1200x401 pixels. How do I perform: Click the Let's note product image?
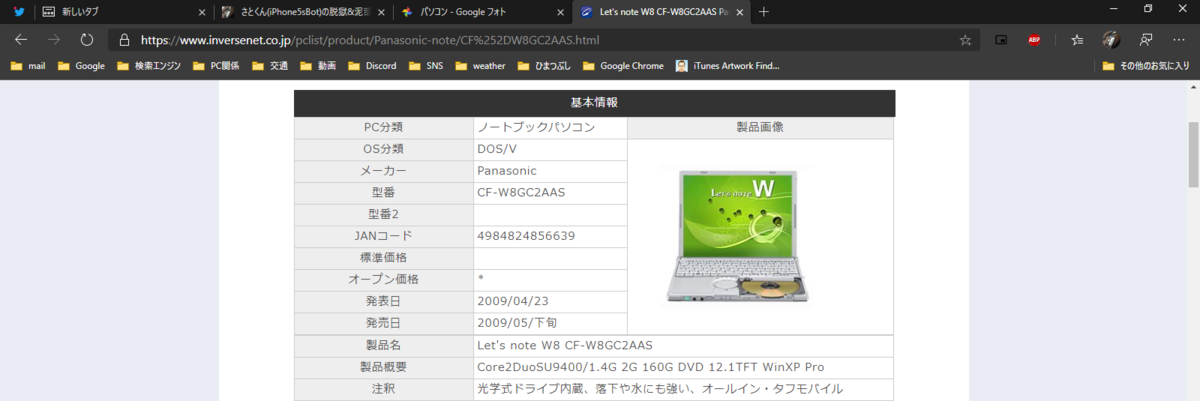point(739,236)
